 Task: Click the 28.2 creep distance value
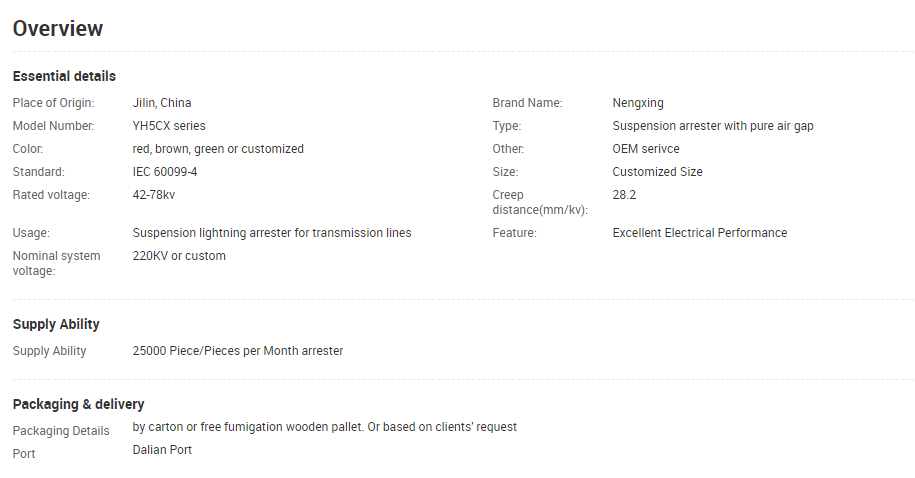(x=624, y=195)
